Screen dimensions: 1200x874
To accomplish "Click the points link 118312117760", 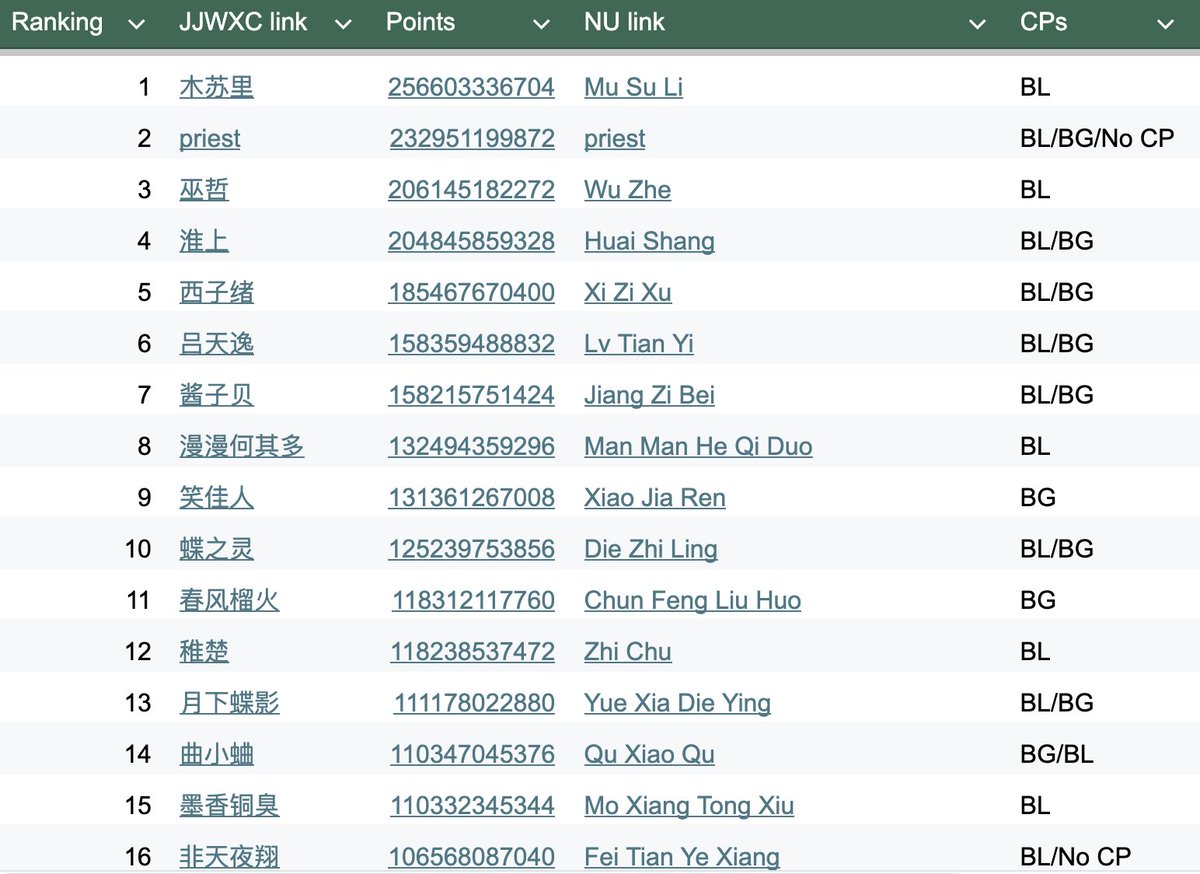I will [x=473, y=600].
